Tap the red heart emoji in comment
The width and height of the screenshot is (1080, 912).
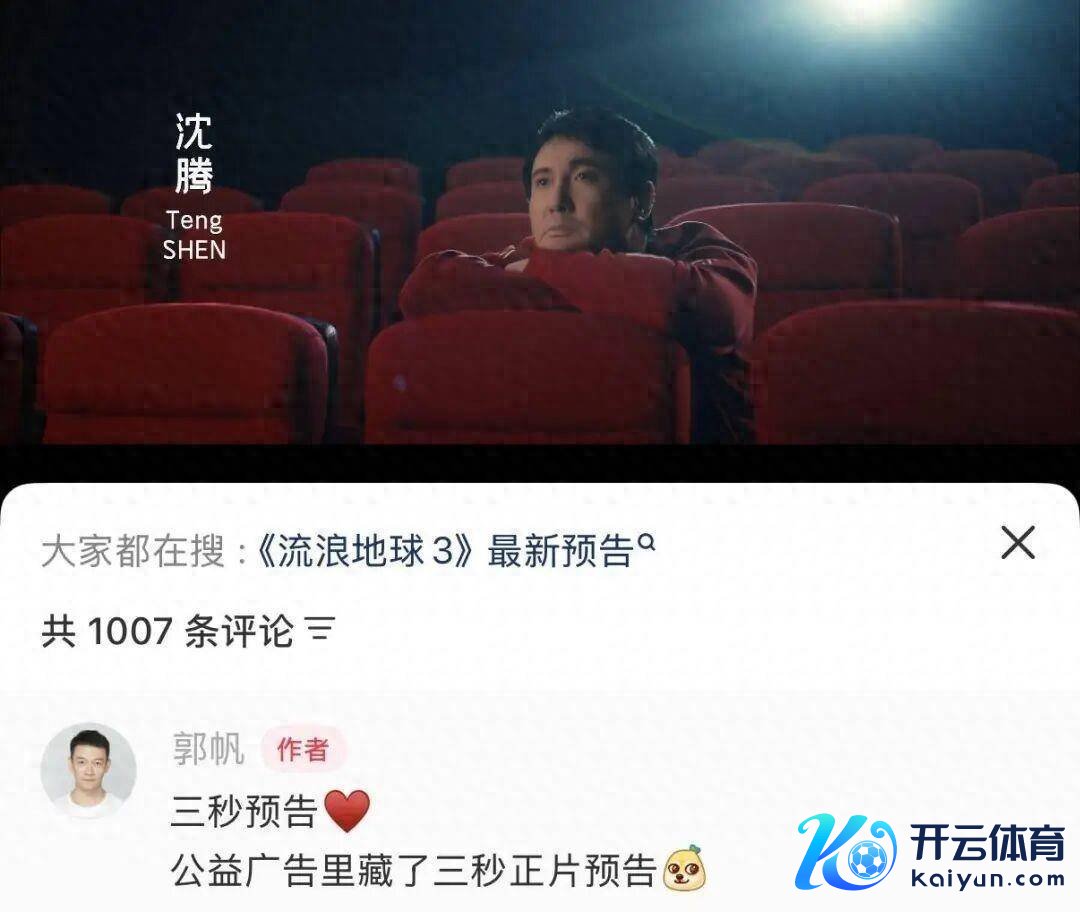[x=346, y=810]
